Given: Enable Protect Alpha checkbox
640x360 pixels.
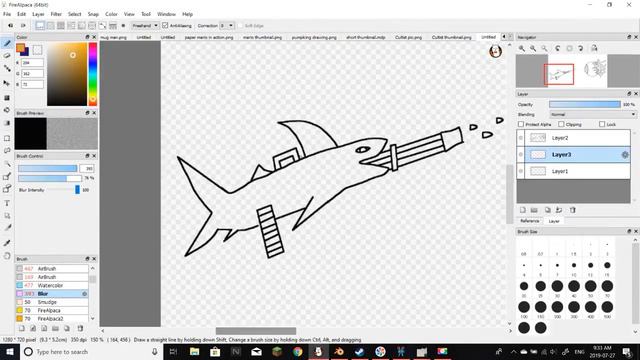Looking at the screenshot, I should [x=521, y=124].
